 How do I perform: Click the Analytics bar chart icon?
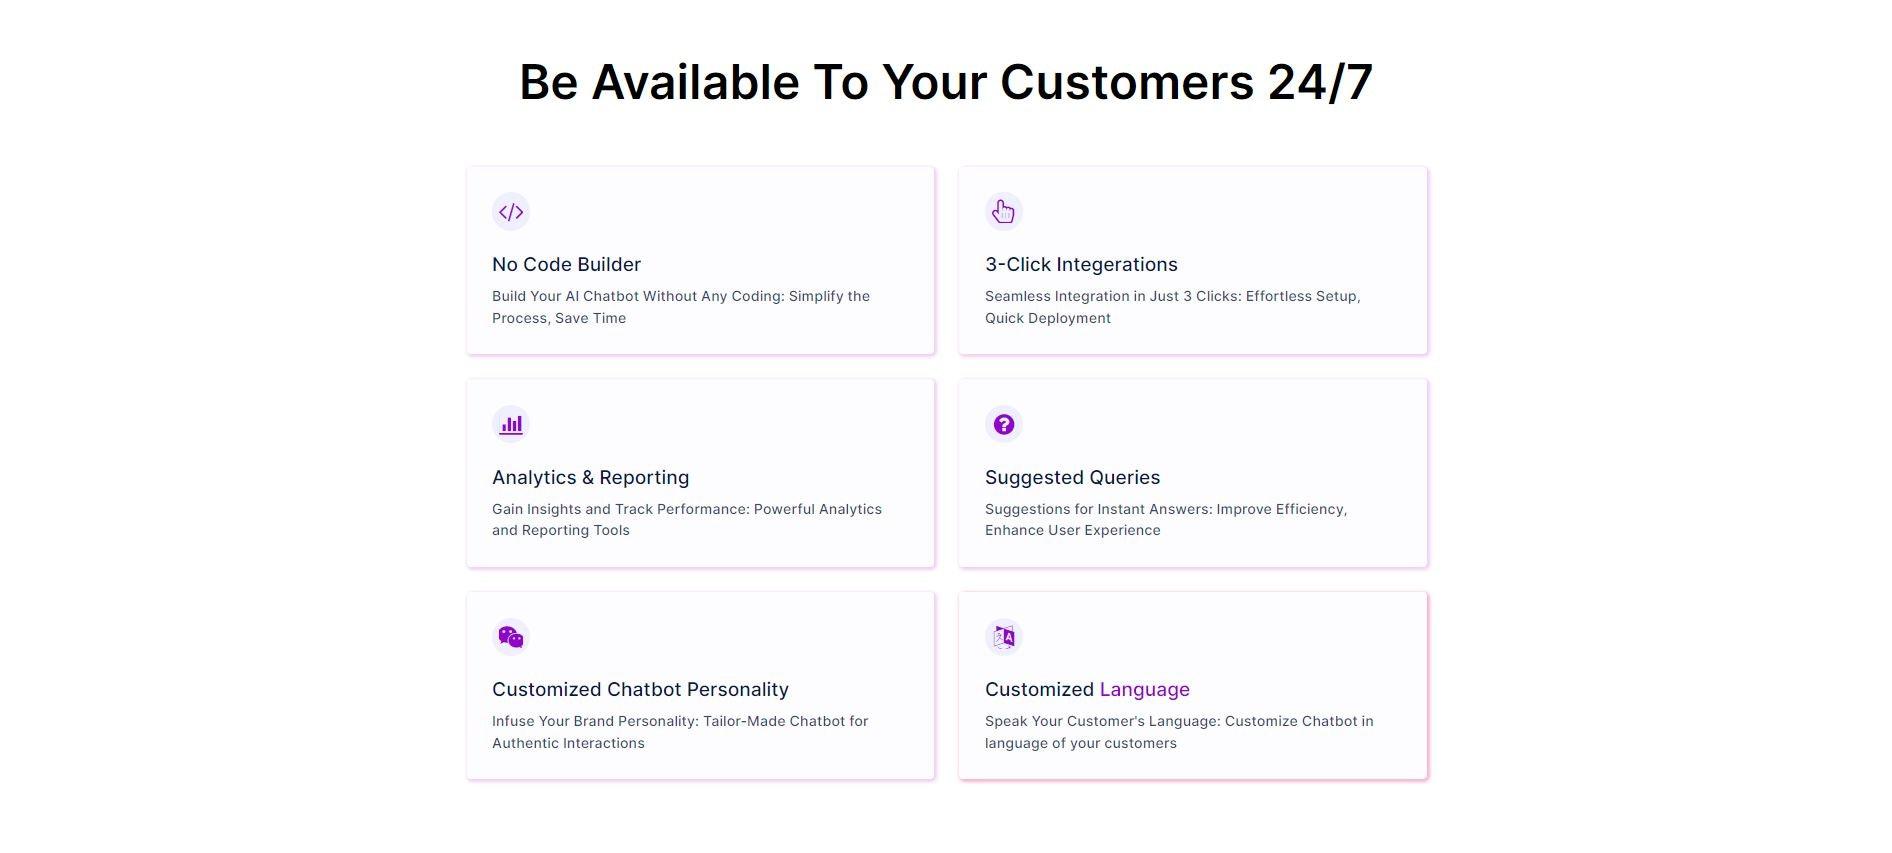pos(511,424)
